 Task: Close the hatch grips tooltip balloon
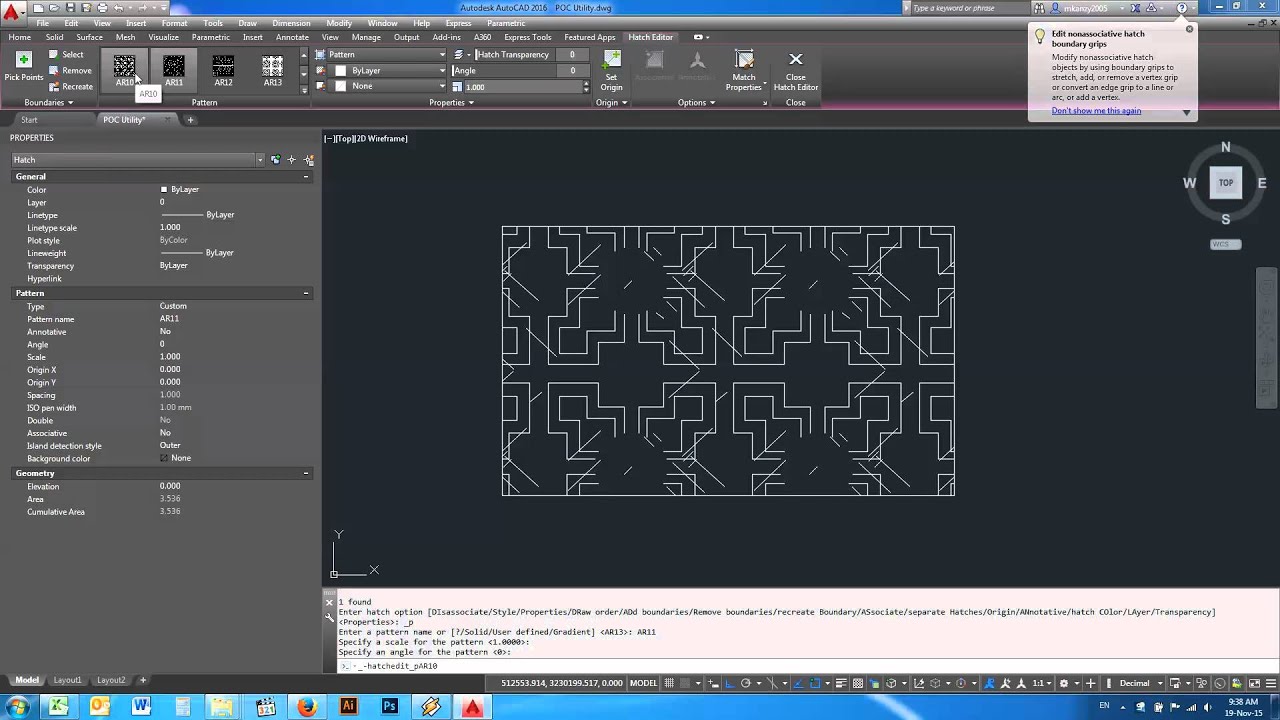tap(1189, 29)
